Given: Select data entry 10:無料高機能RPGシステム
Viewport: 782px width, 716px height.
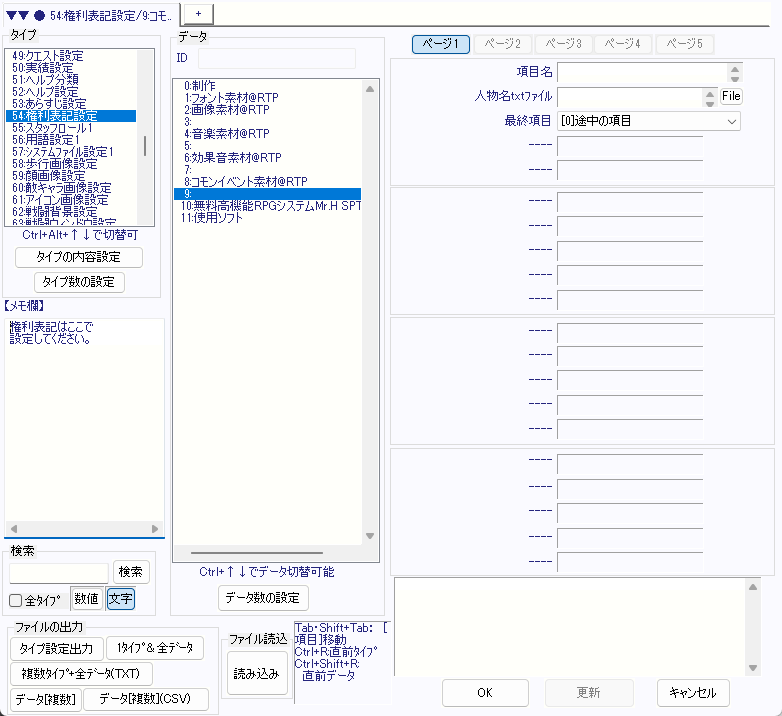Looking at the screenshot, I should pyautogui.click(x=270, y=206).
